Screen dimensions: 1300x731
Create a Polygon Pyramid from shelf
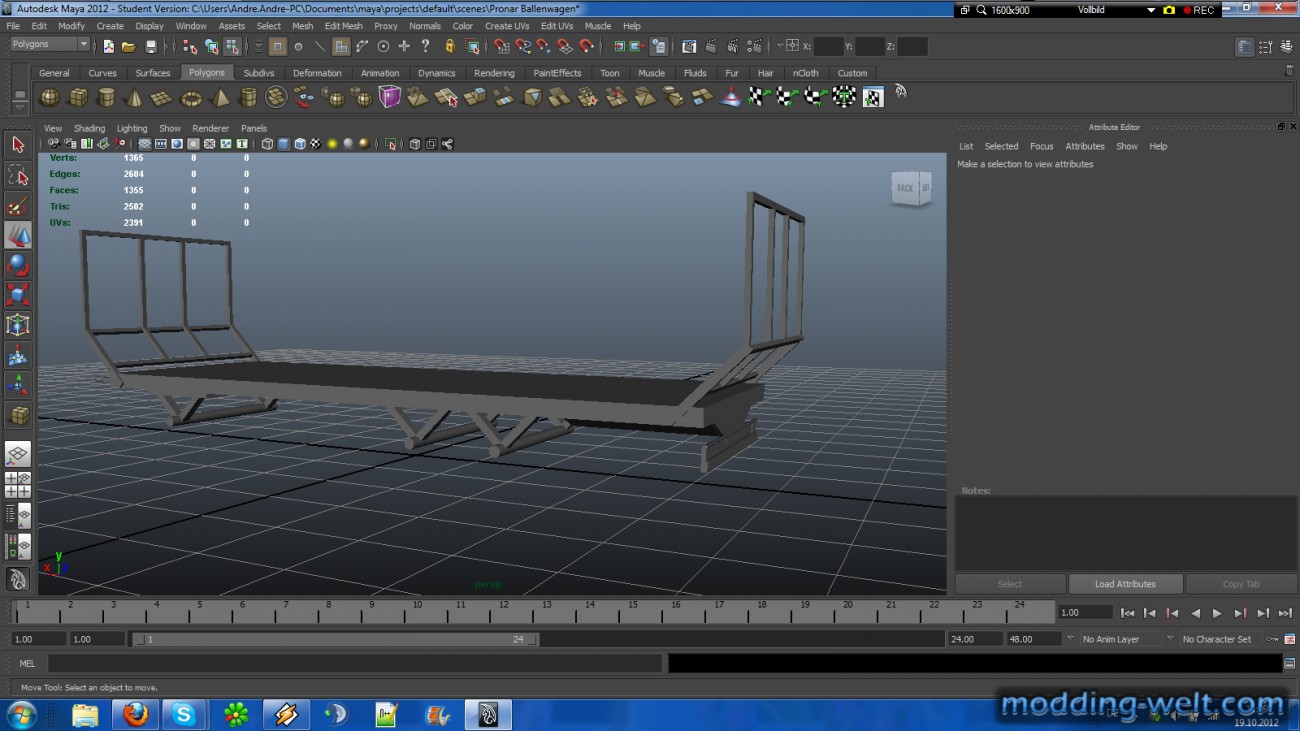click(220, 97)
